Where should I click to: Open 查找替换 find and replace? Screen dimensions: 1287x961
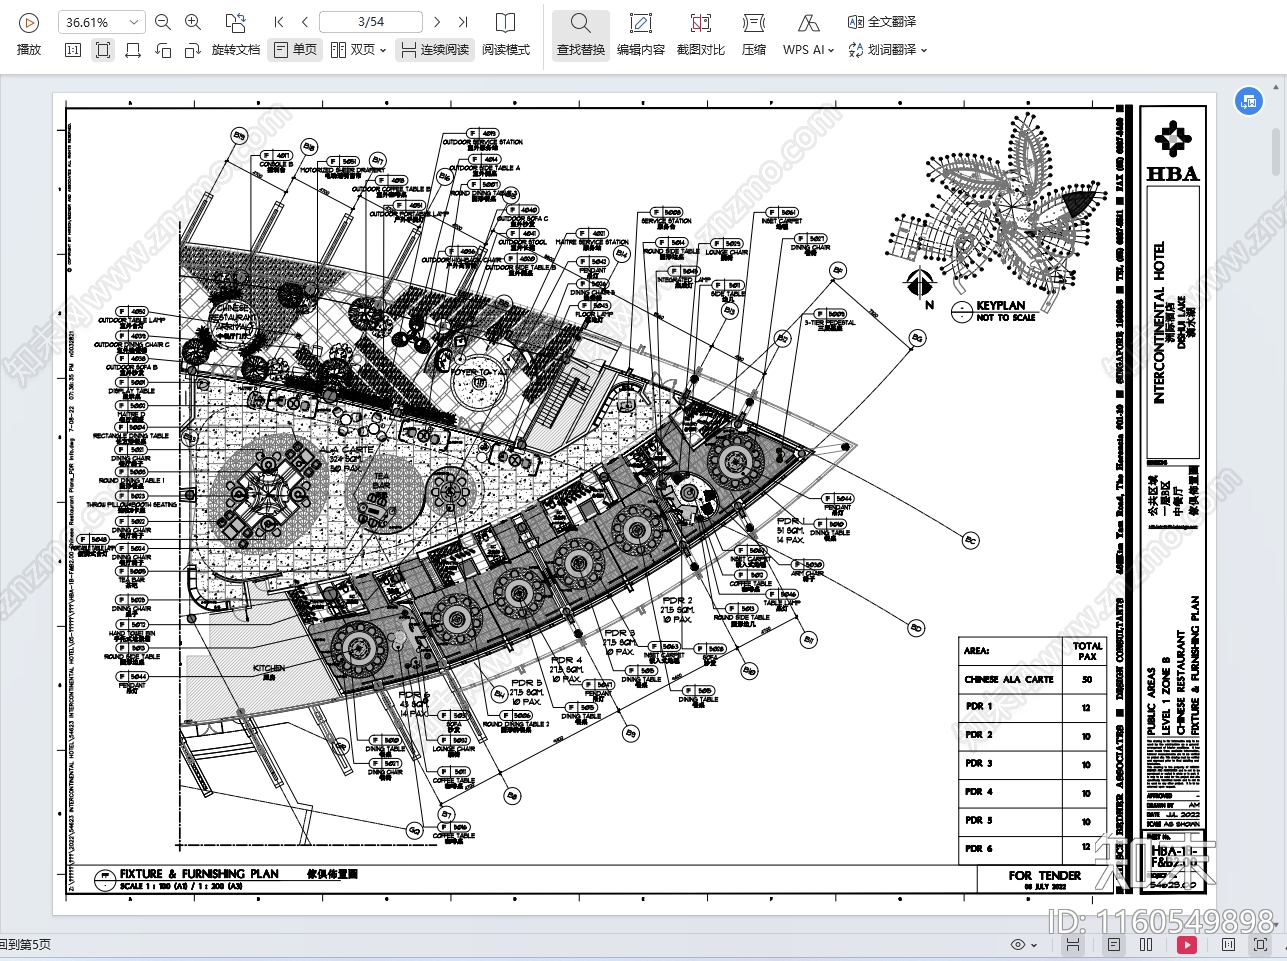pyautogui.click(x=581, y=35)
